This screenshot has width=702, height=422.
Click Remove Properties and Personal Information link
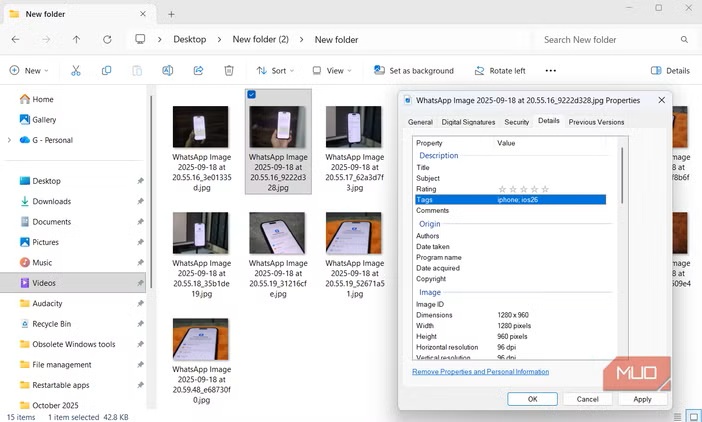[480, 371]
